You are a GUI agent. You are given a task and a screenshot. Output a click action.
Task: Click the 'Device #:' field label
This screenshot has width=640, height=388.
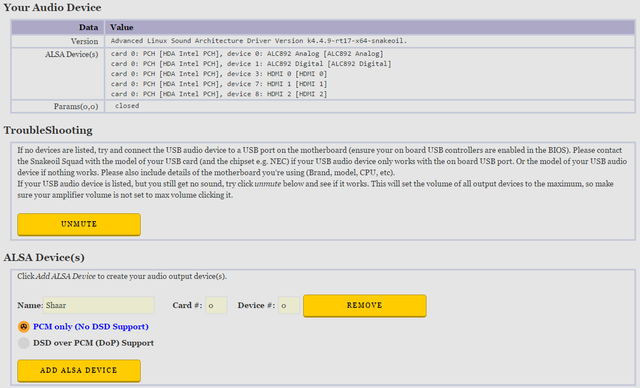point(256,305)
